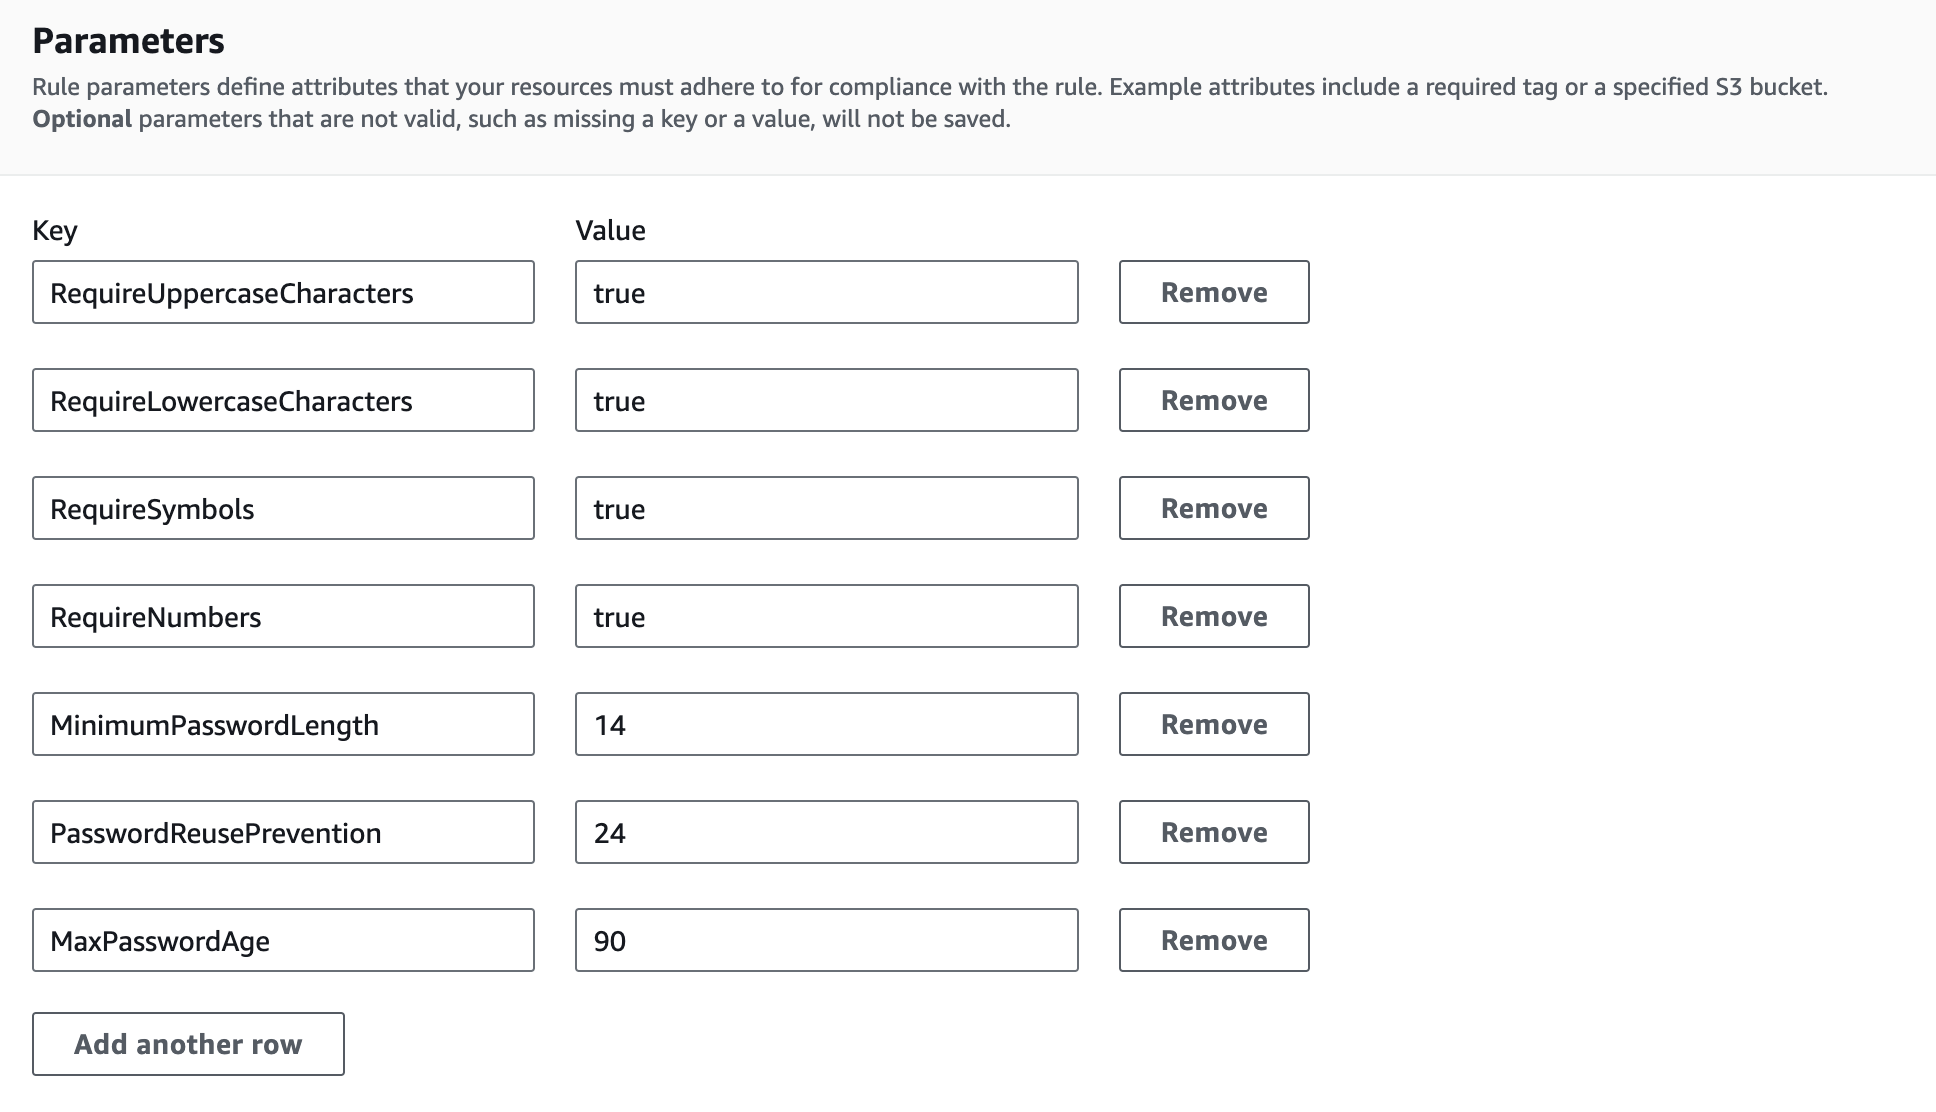
Task: Click Remove button for PasswordReusePrevention
Action: [x=1213, y=831]
